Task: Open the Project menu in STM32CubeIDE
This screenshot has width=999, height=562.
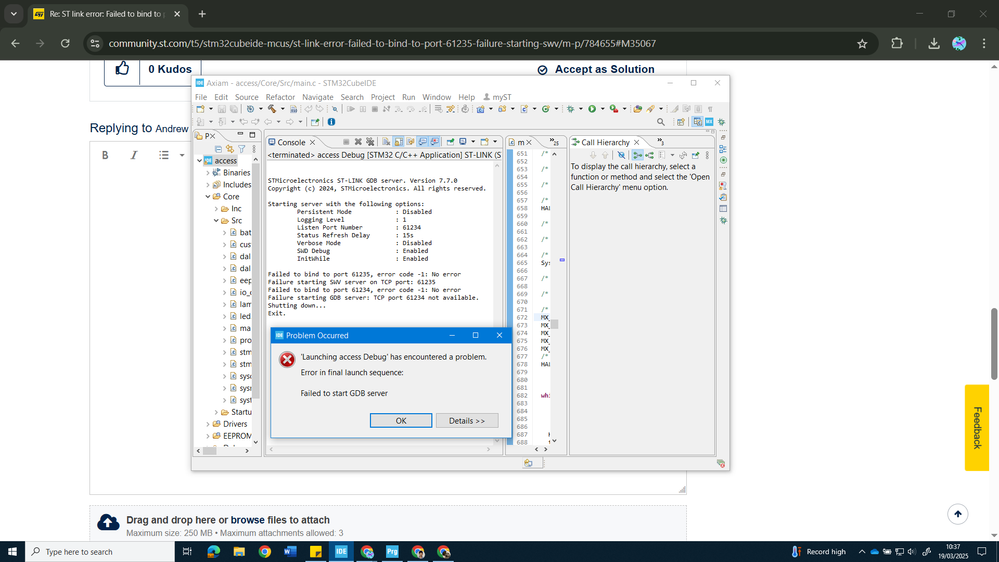Action: (x=382, y=97)
